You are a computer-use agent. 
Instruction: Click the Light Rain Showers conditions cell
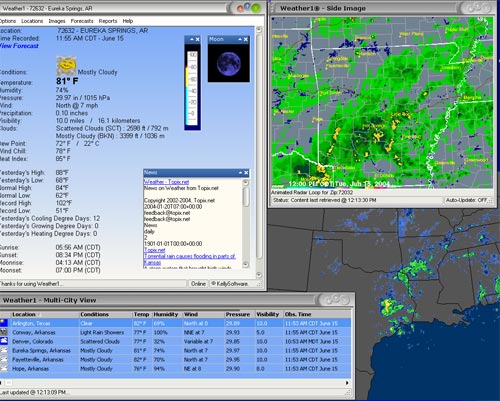click(102, 332)
